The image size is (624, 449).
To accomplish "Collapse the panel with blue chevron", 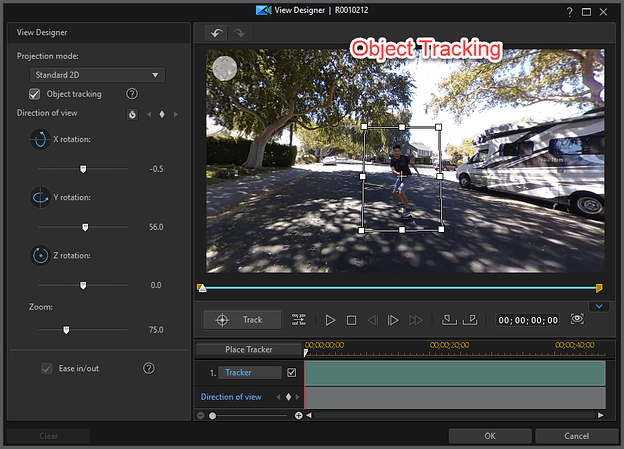I will click(599, 306).
